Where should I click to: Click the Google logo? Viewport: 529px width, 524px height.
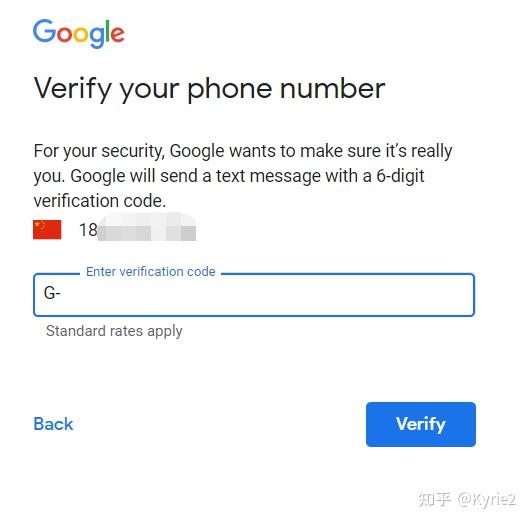(x=79, y=33)
